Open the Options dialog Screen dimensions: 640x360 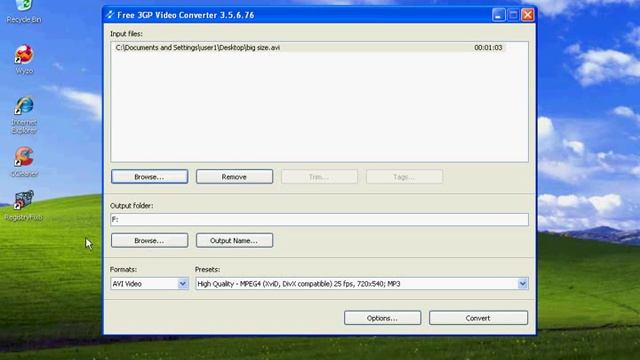(382, 318)
